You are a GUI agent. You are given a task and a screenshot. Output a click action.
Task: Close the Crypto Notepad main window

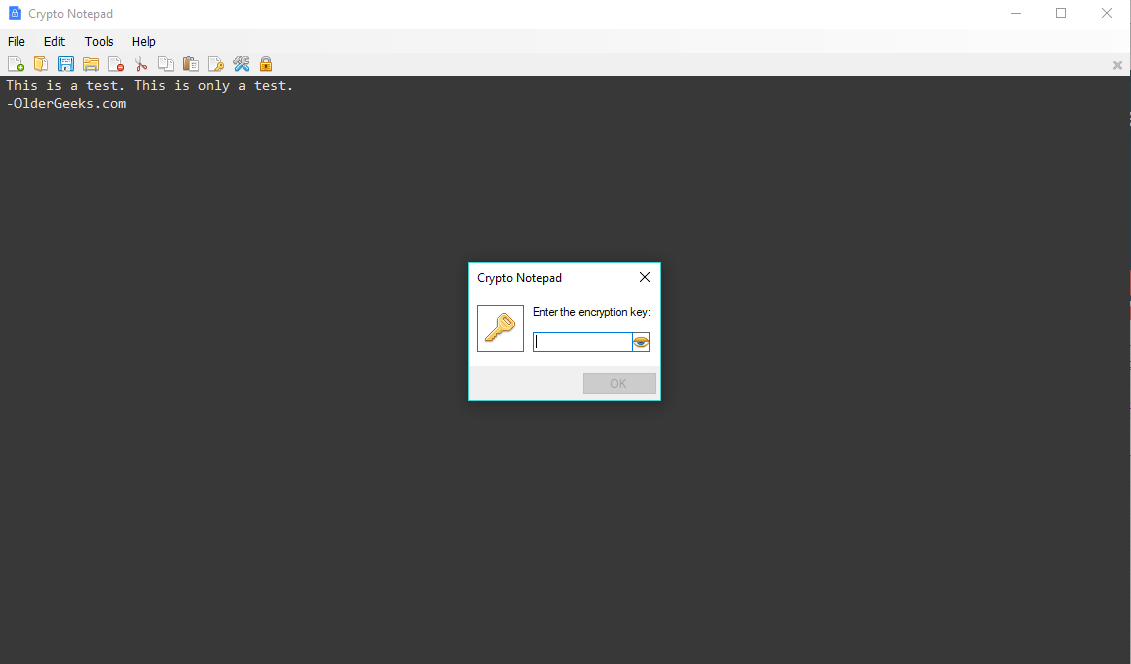1106,13
